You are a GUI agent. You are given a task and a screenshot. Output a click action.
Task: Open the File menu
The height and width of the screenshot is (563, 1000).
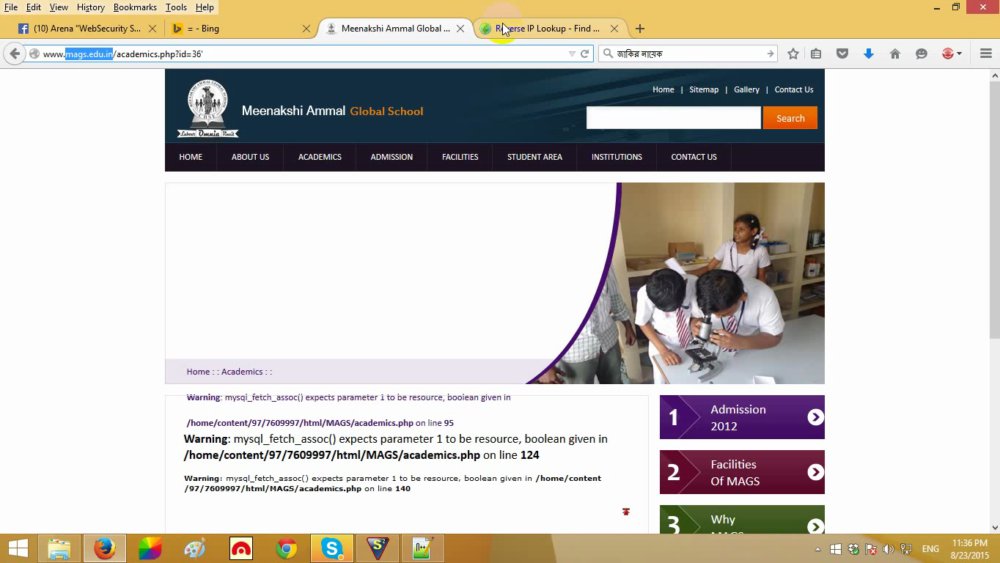pos(11,8)
